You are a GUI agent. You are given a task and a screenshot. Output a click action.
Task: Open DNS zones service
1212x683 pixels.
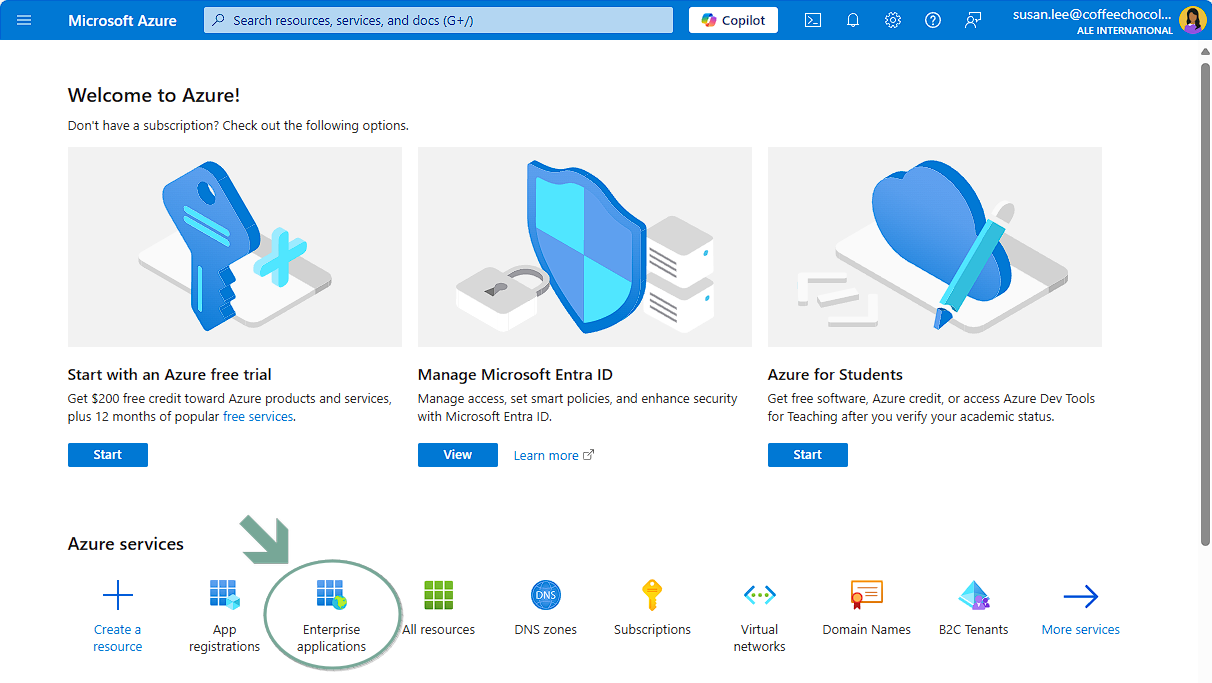click(545, 596)
